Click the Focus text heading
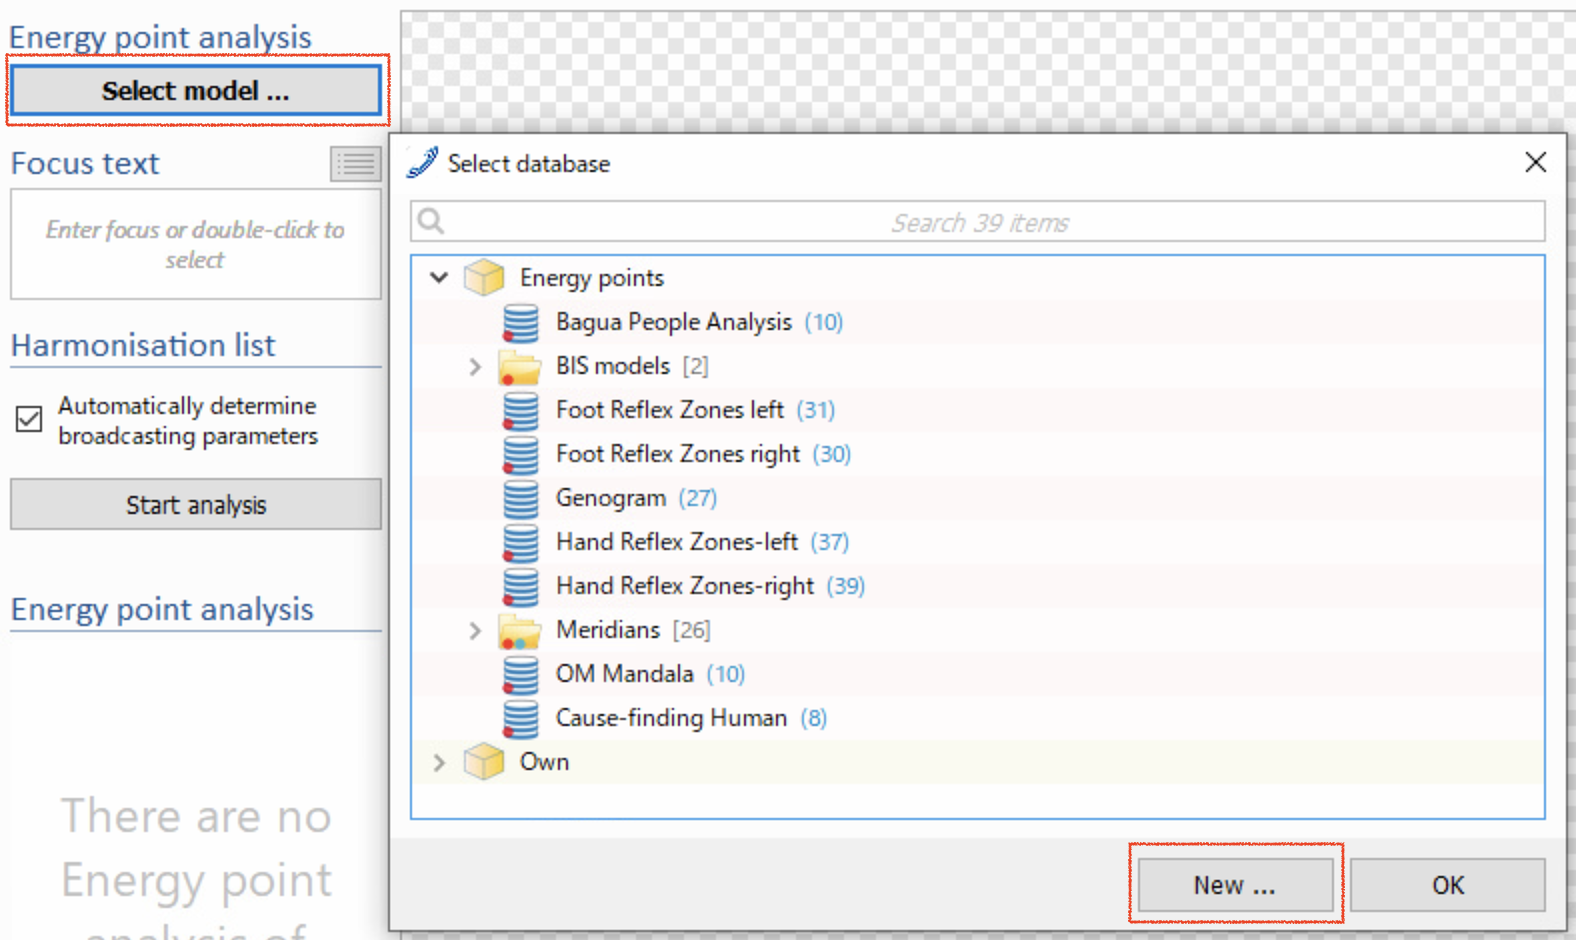The height and width of the screenshot is (940, 1576). [x=85, y=163]
